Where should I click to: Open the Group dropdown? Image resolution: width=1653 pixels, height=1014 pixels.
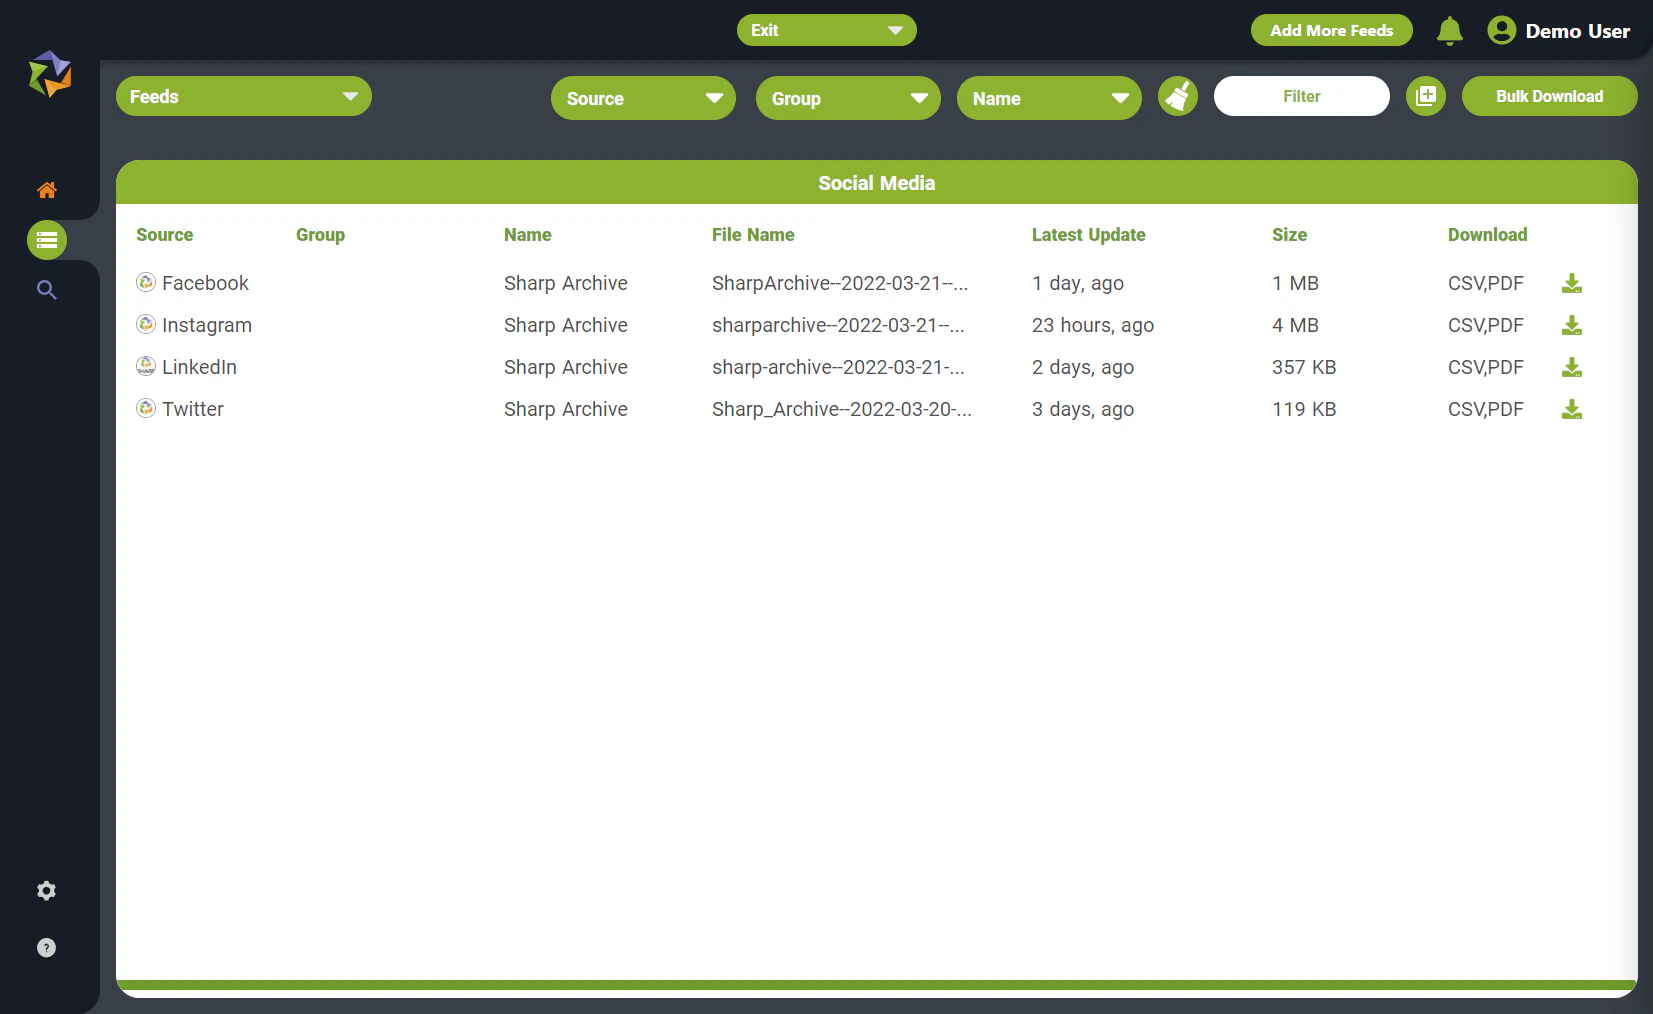847,98
